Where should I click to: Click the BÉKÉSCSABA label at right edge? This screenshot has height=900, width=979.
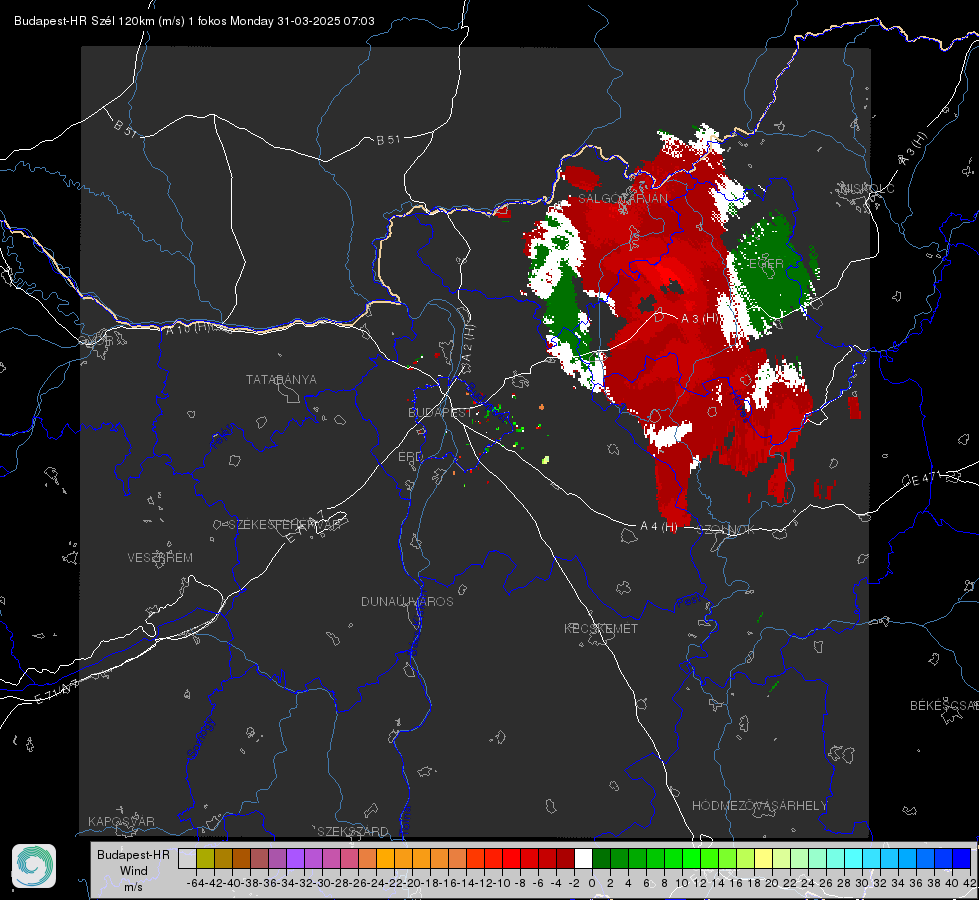pos(944,705)
